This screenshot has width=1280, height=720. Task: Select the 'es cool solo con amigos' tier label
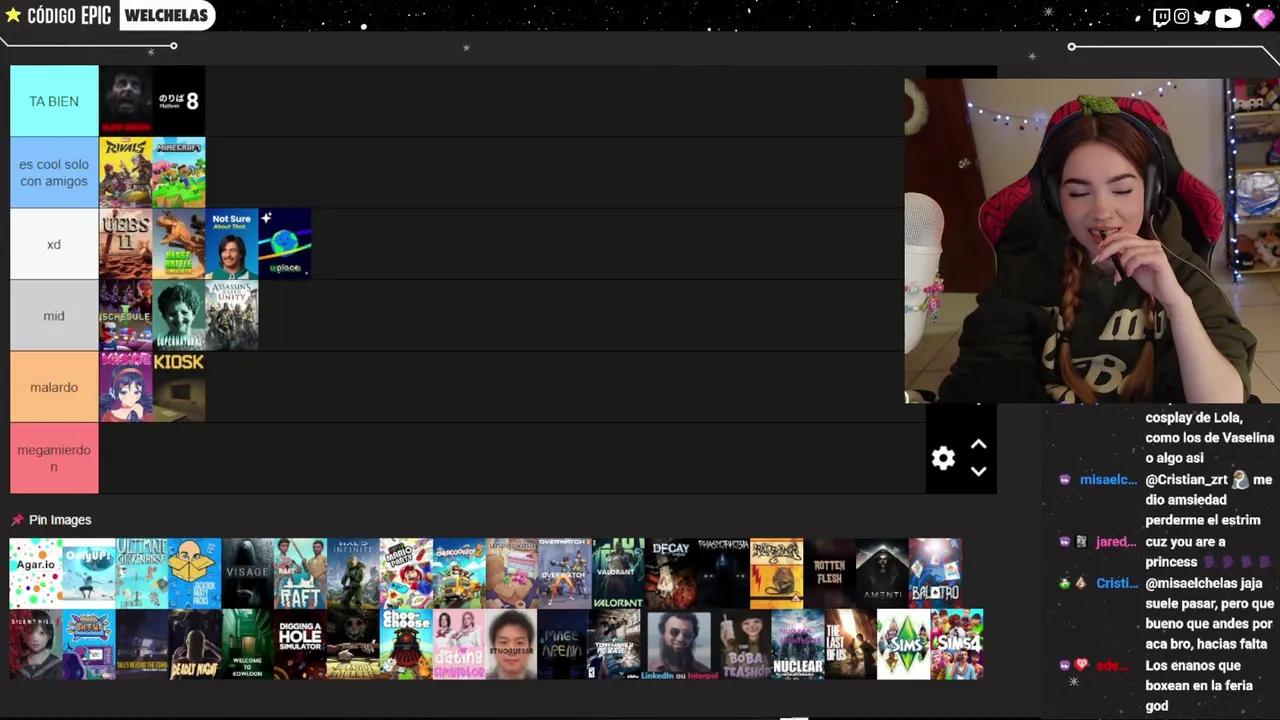click(54, 173)
